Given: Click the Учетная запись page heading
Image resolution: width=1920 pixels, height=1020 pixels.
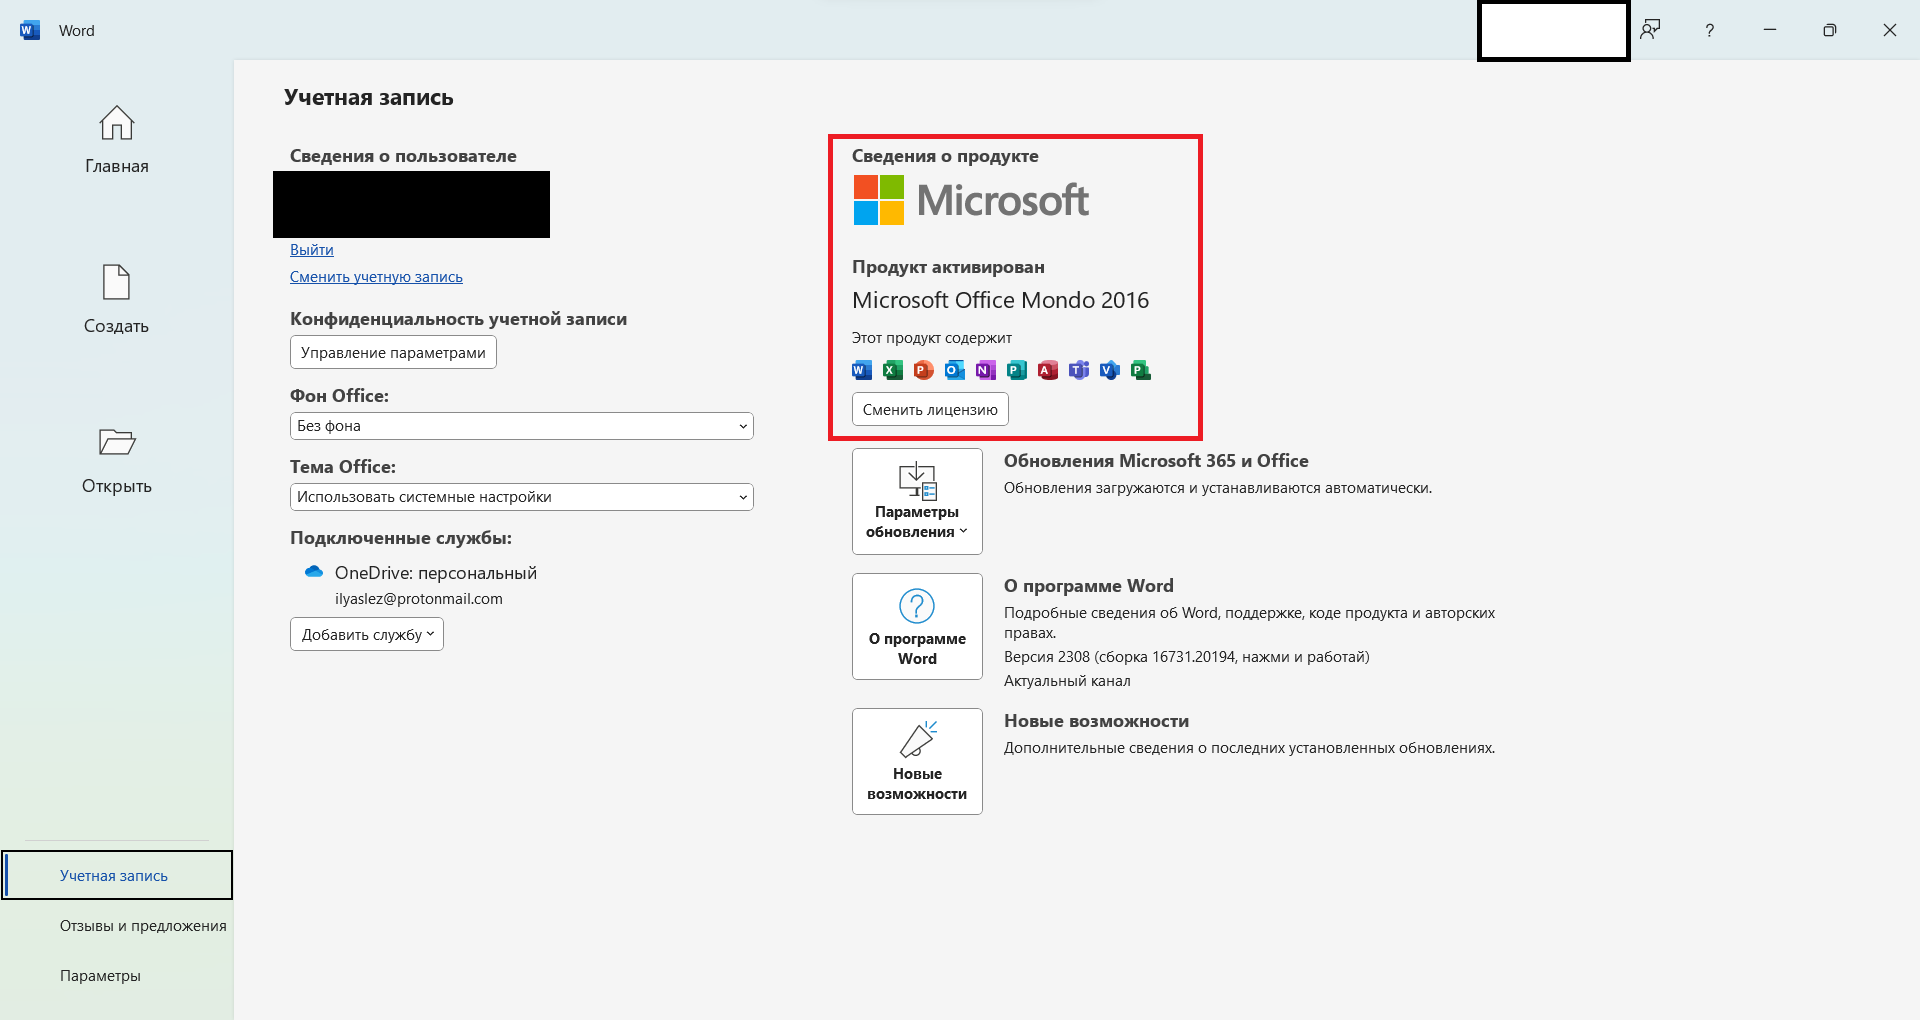Looking at the screenshot, I should pos(369,98).
